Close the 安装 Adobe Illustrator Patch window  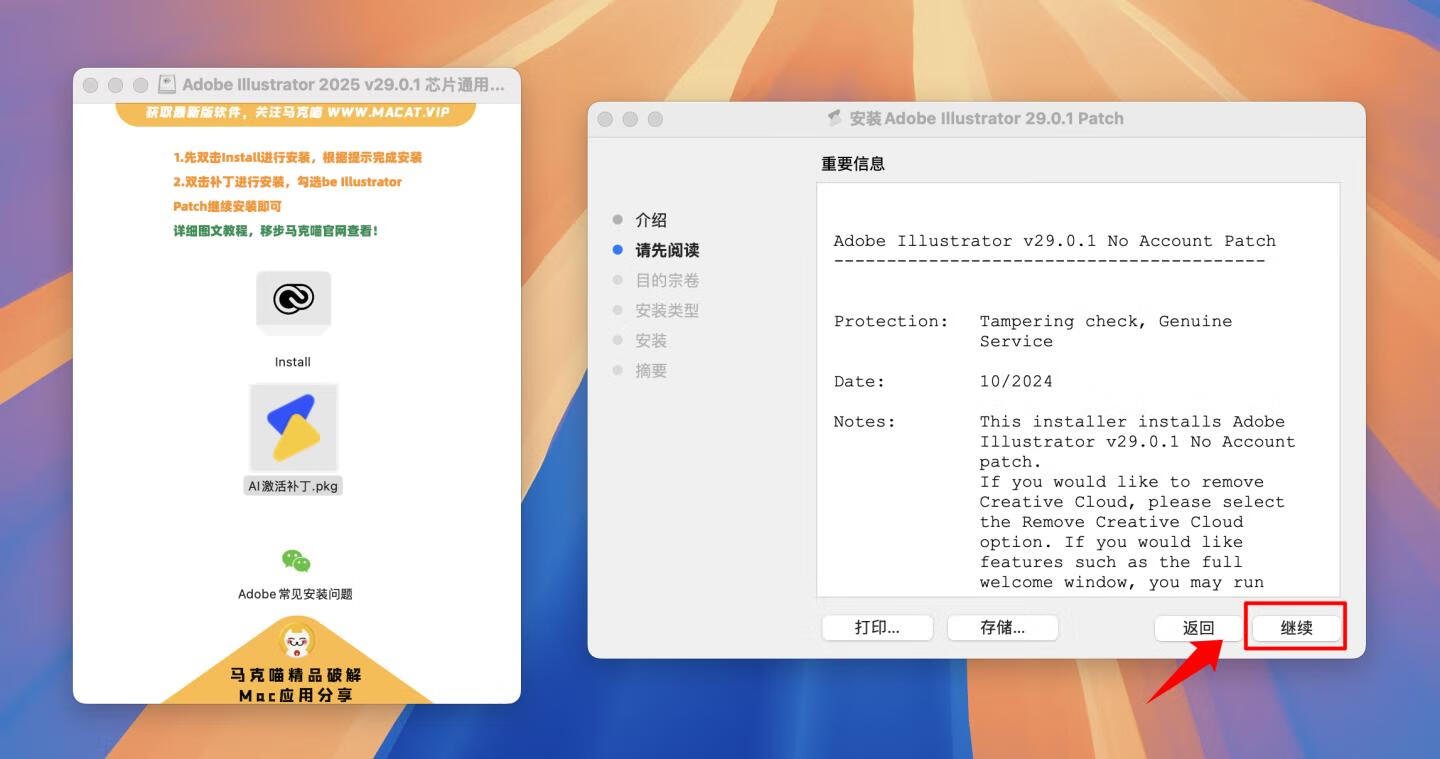click(605, 119)
